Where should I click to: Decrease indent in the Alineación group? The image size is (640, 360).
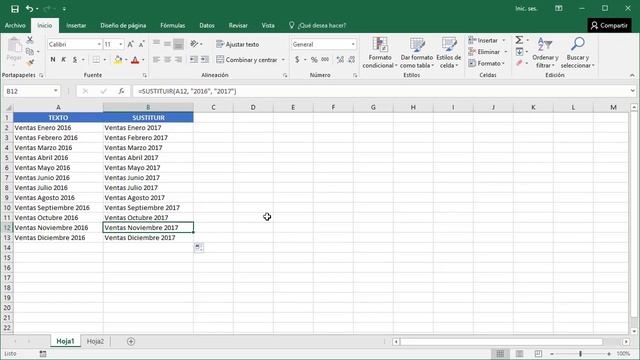coord(193,60)
